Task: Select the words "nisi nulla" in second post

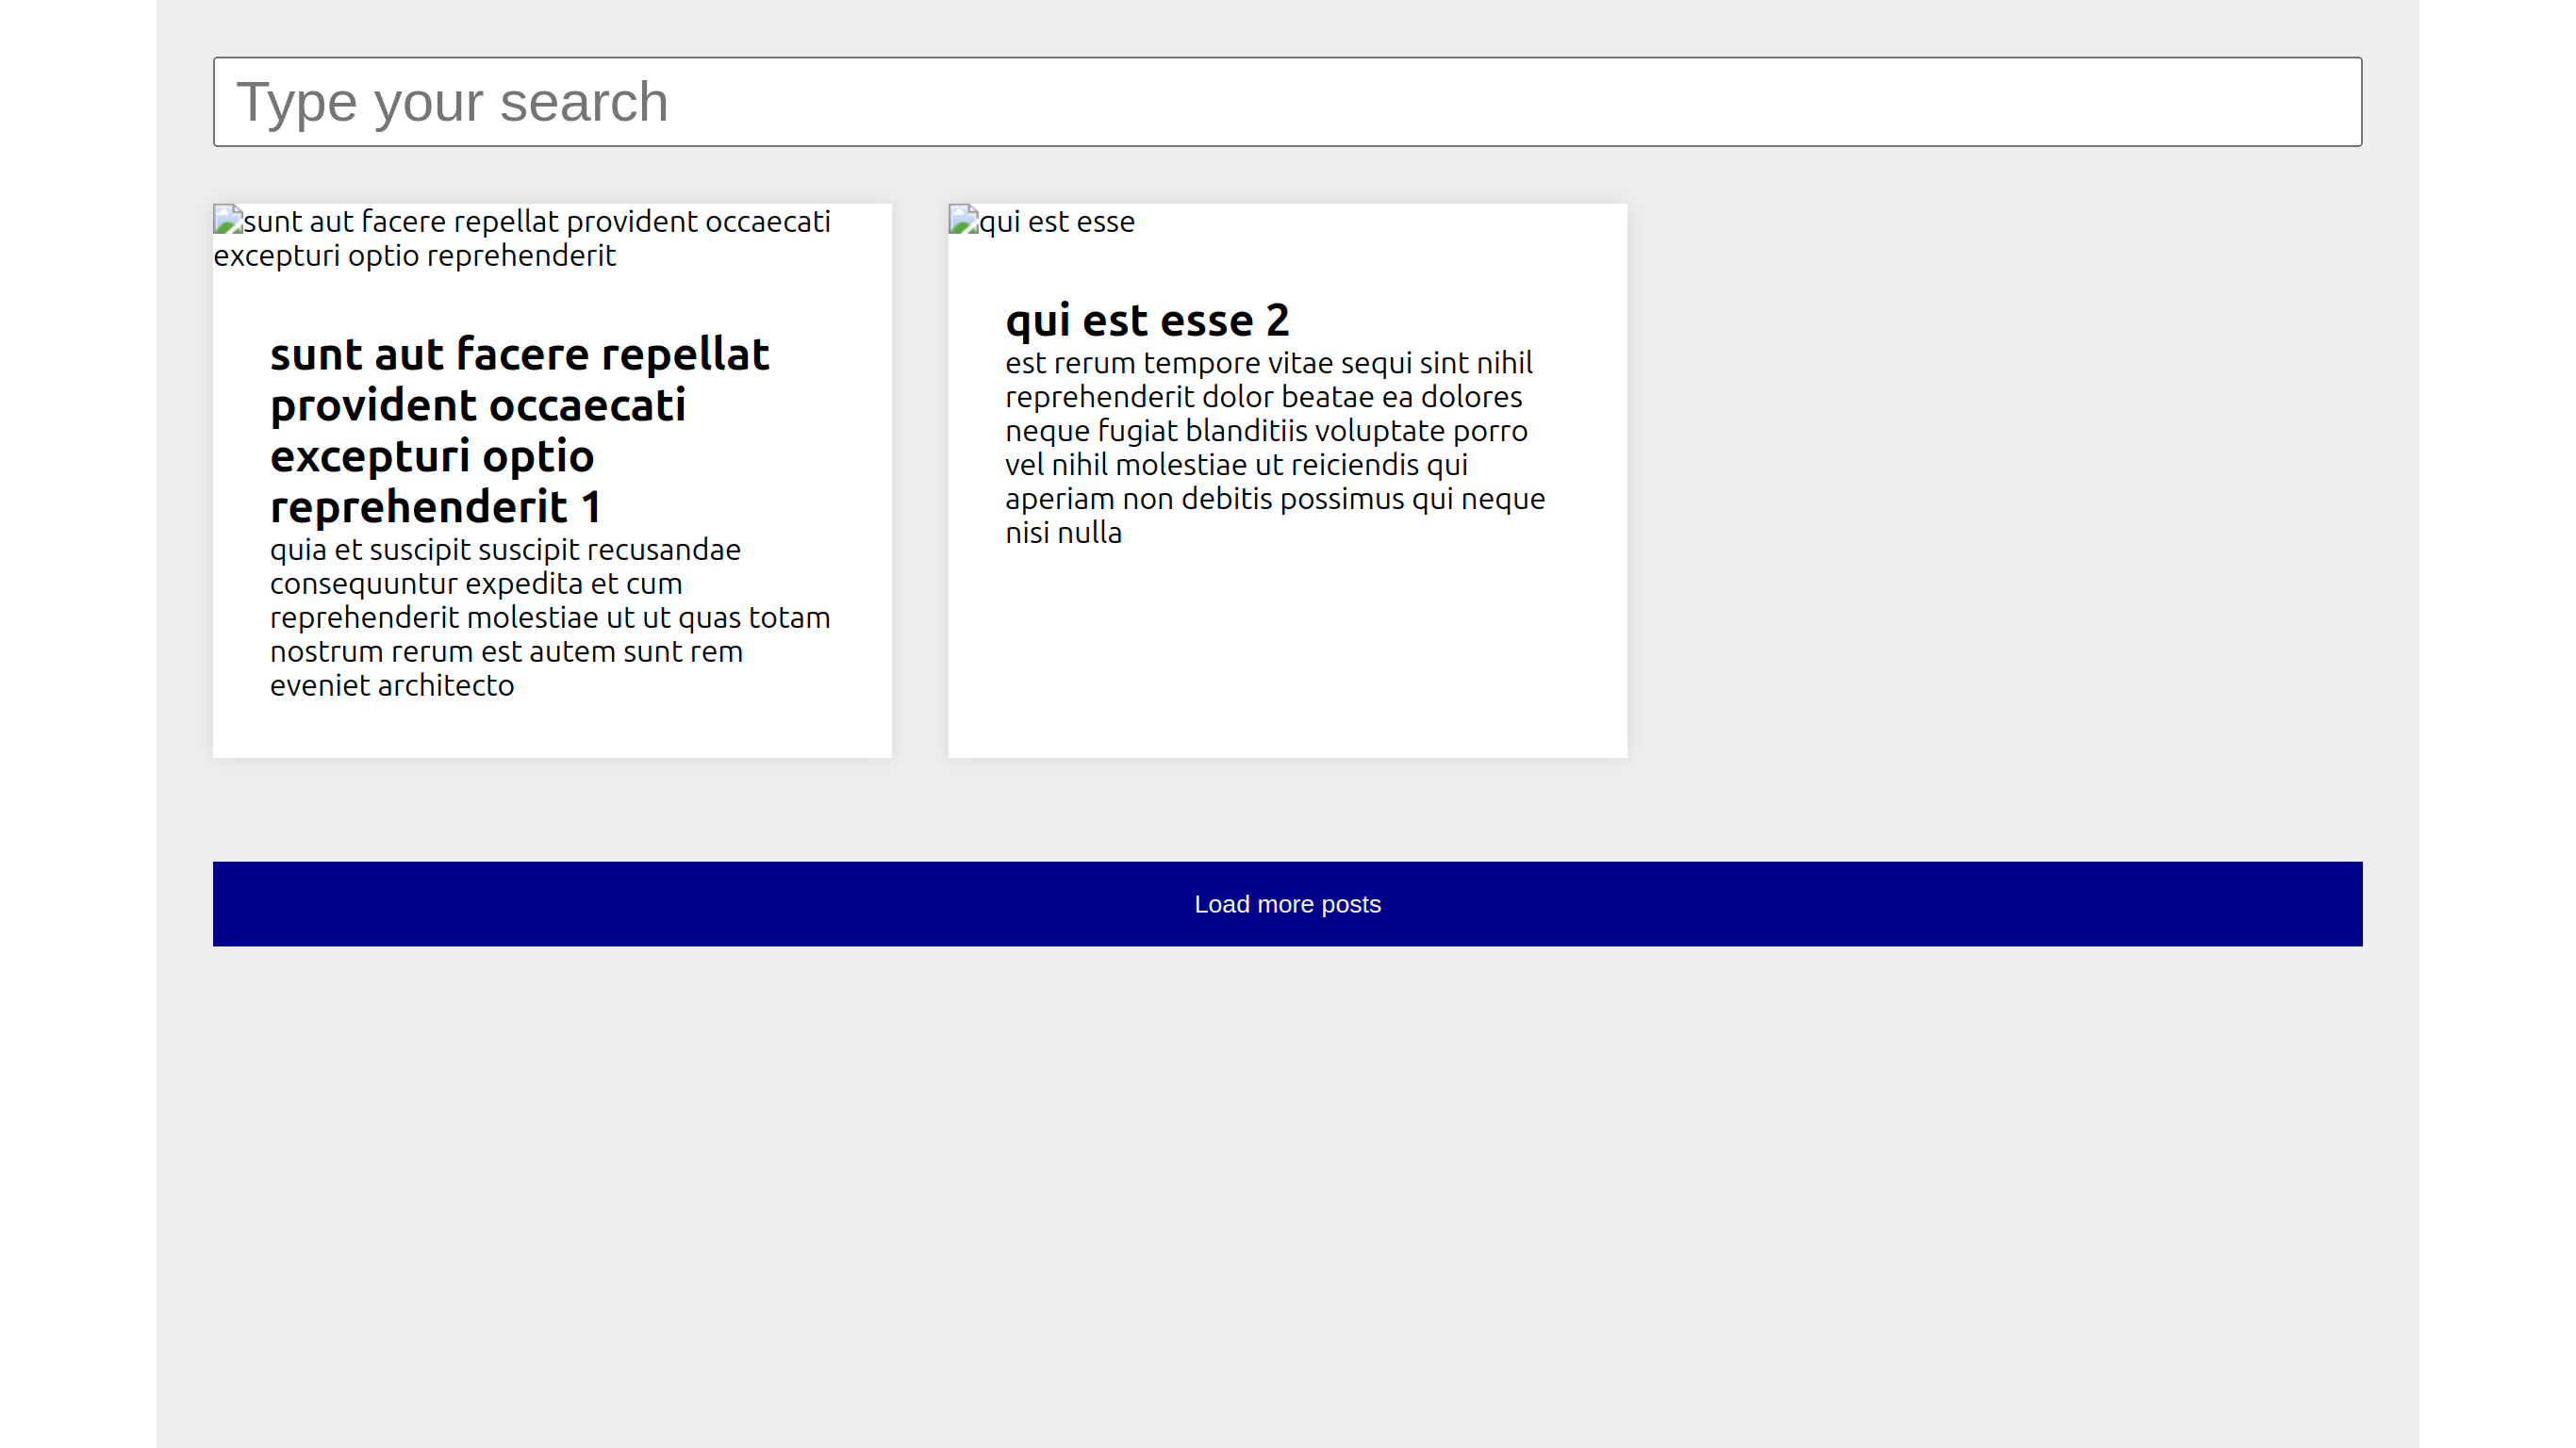Action: (x=1063, y=532)
